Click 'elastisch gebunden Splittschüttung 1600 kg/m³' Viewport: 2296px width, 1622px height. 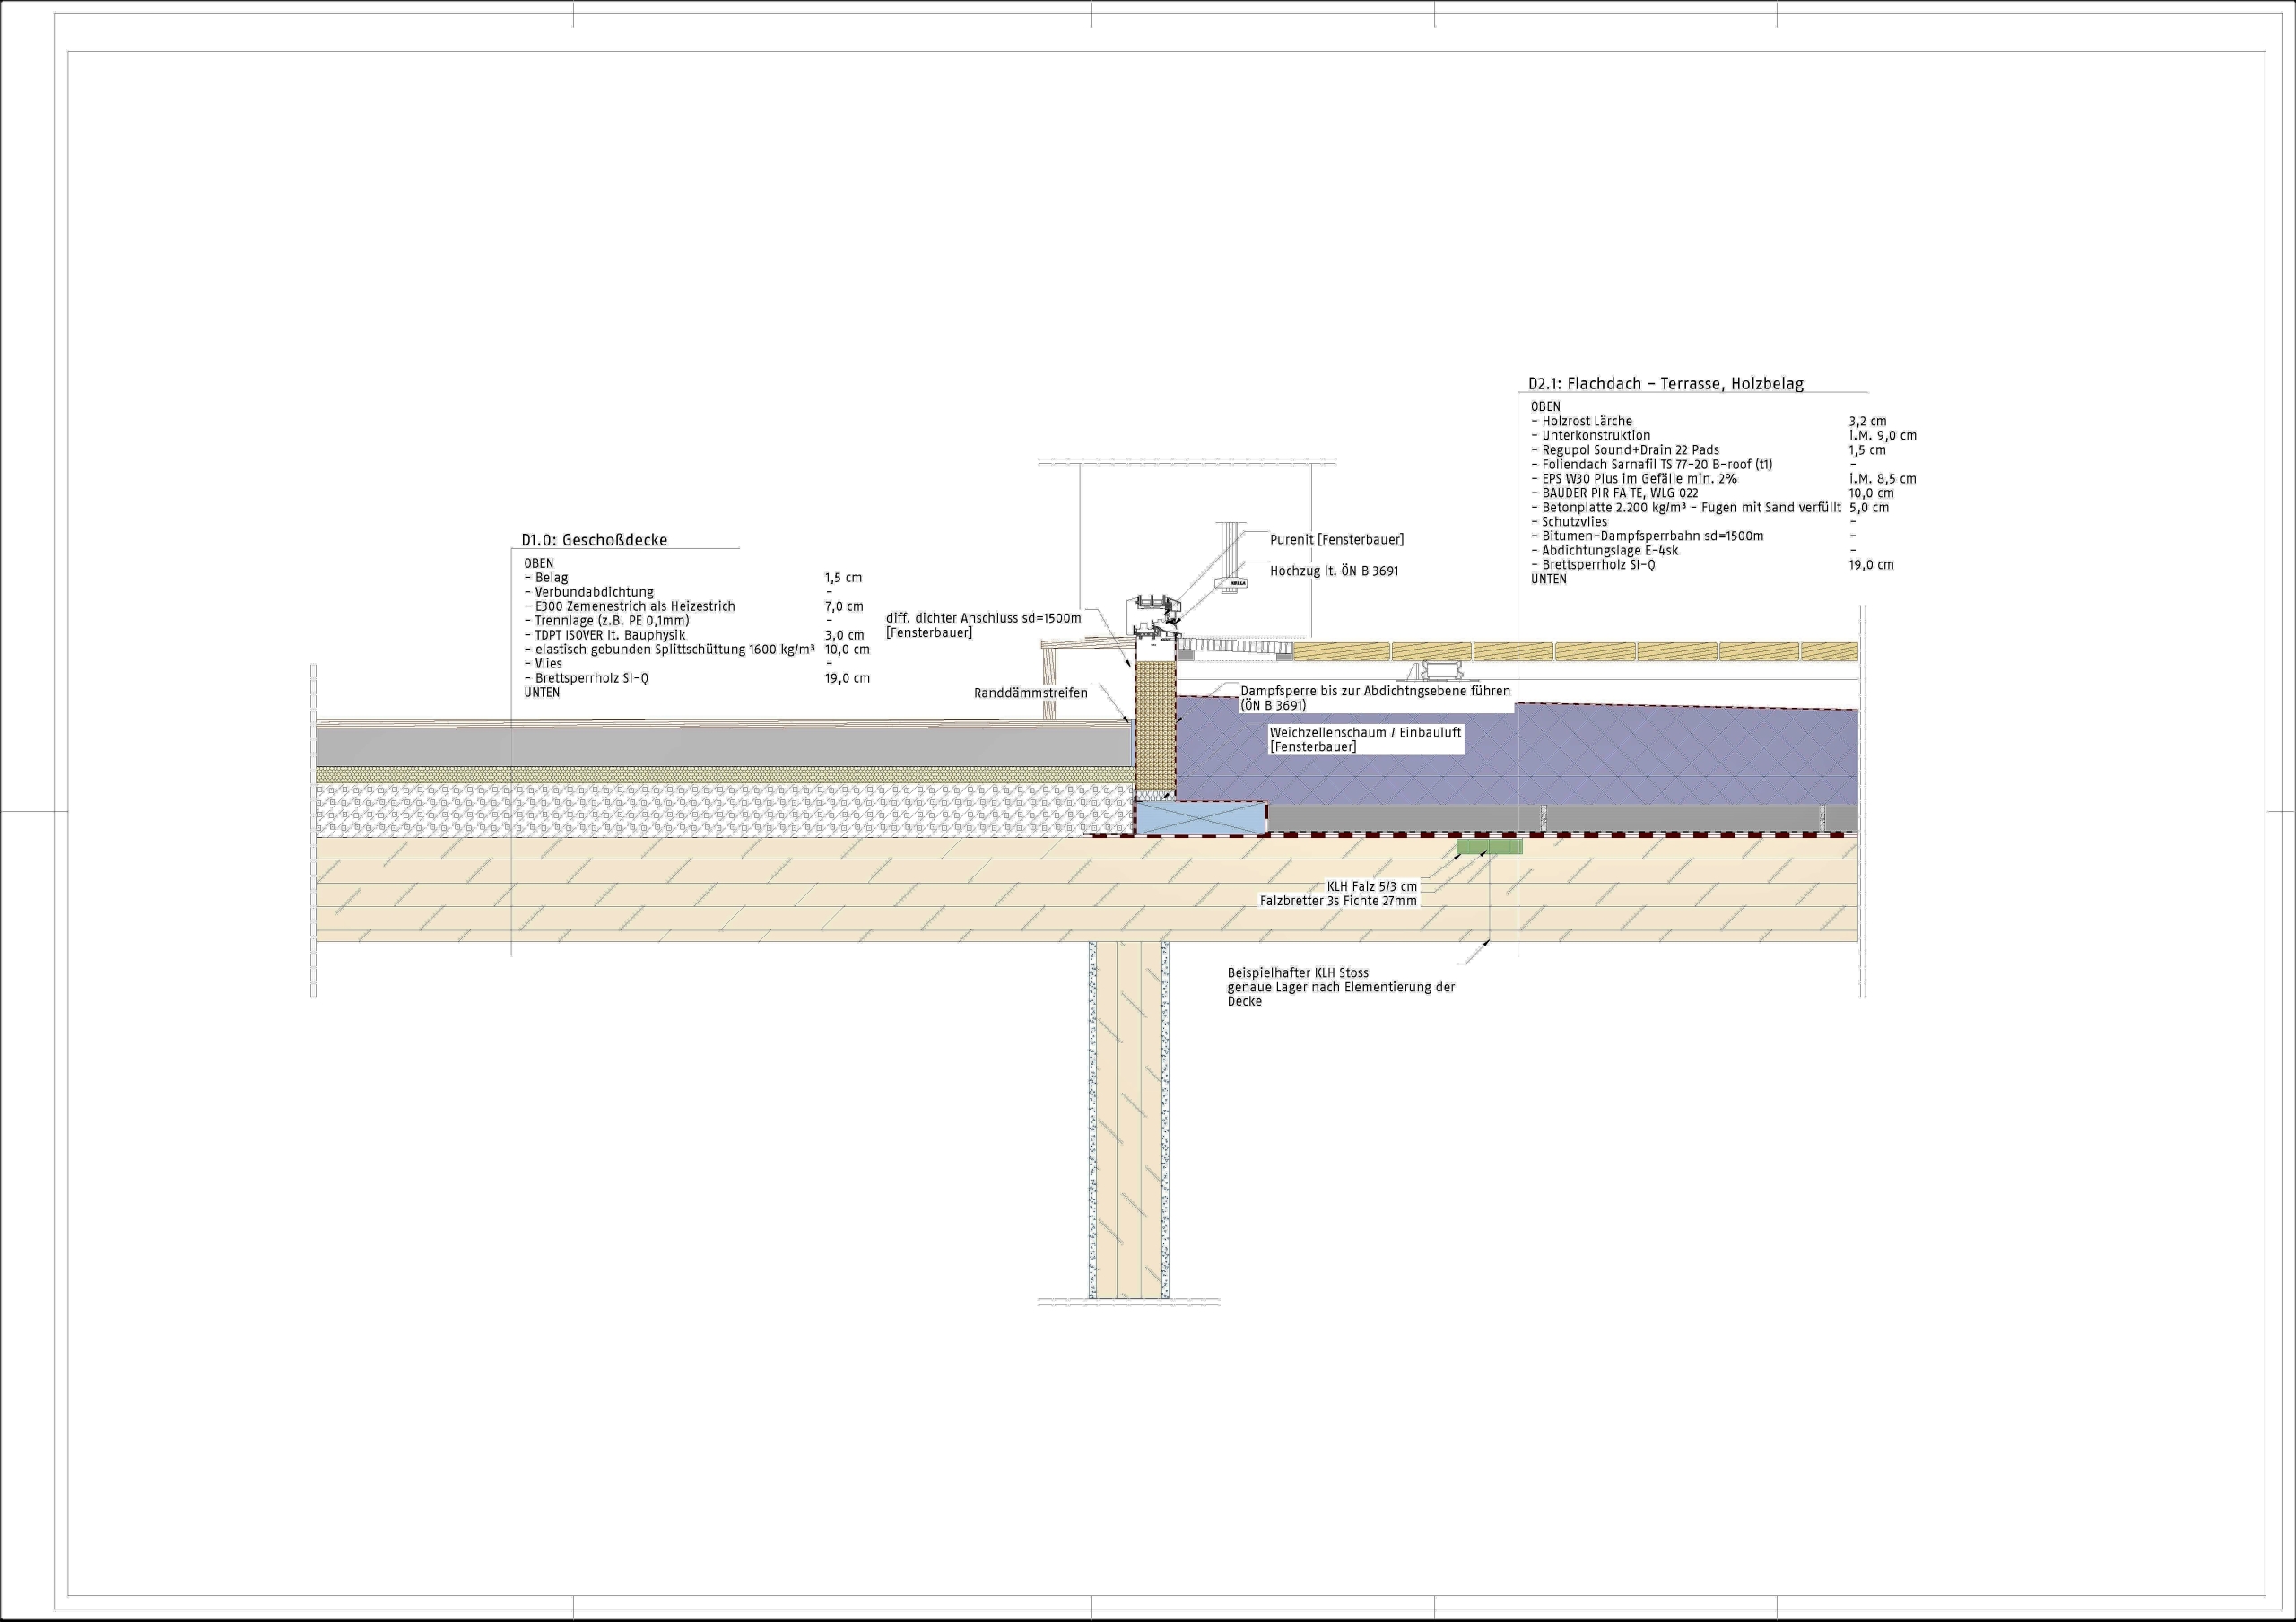(x=675, y=649)
